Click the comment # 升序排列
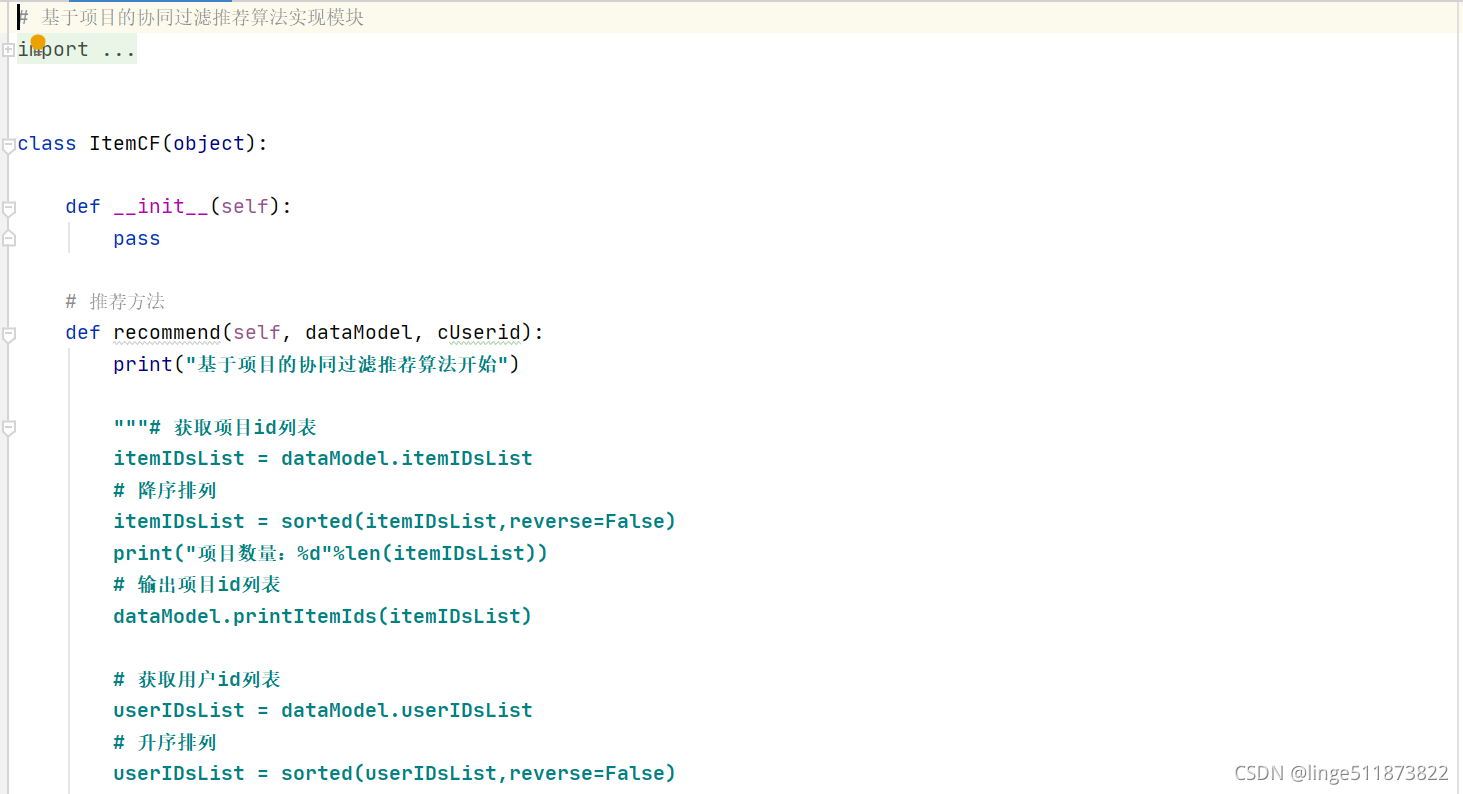 pyautogui.click(x=165, y=742)
